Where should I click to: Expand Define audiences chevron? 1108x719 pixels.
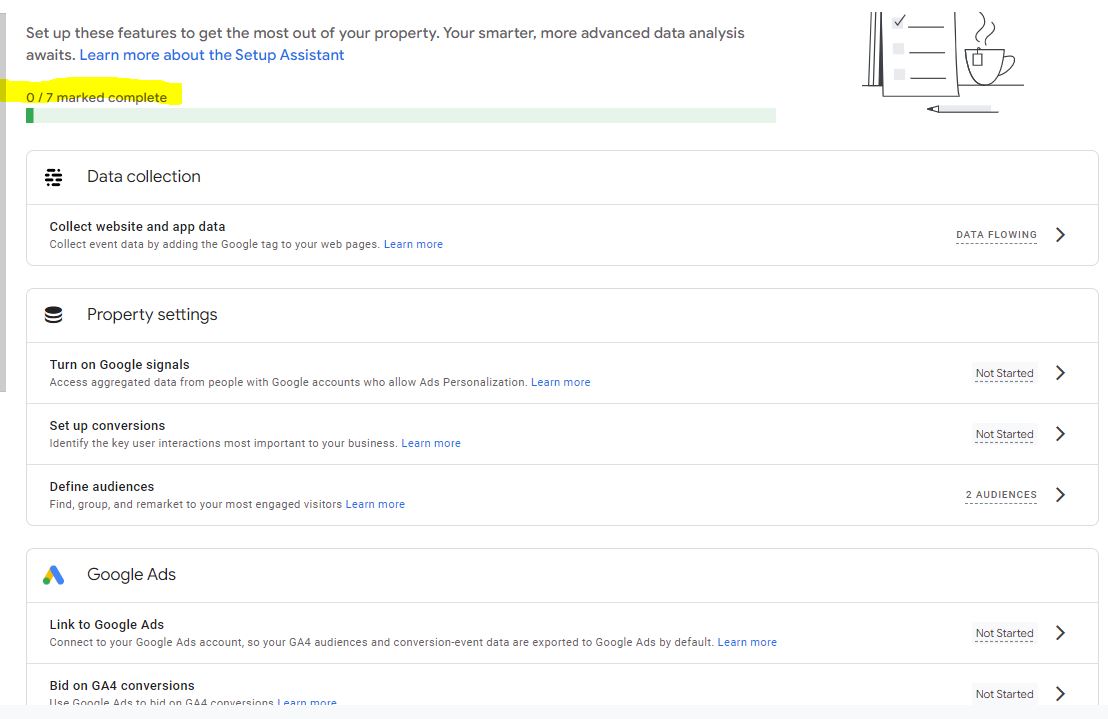1060,494
